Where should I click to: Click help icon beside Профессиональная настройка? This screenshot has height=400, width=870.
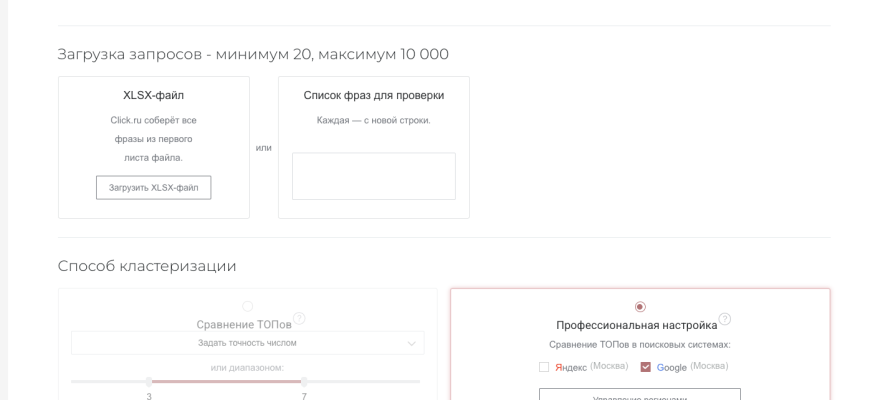725,319
